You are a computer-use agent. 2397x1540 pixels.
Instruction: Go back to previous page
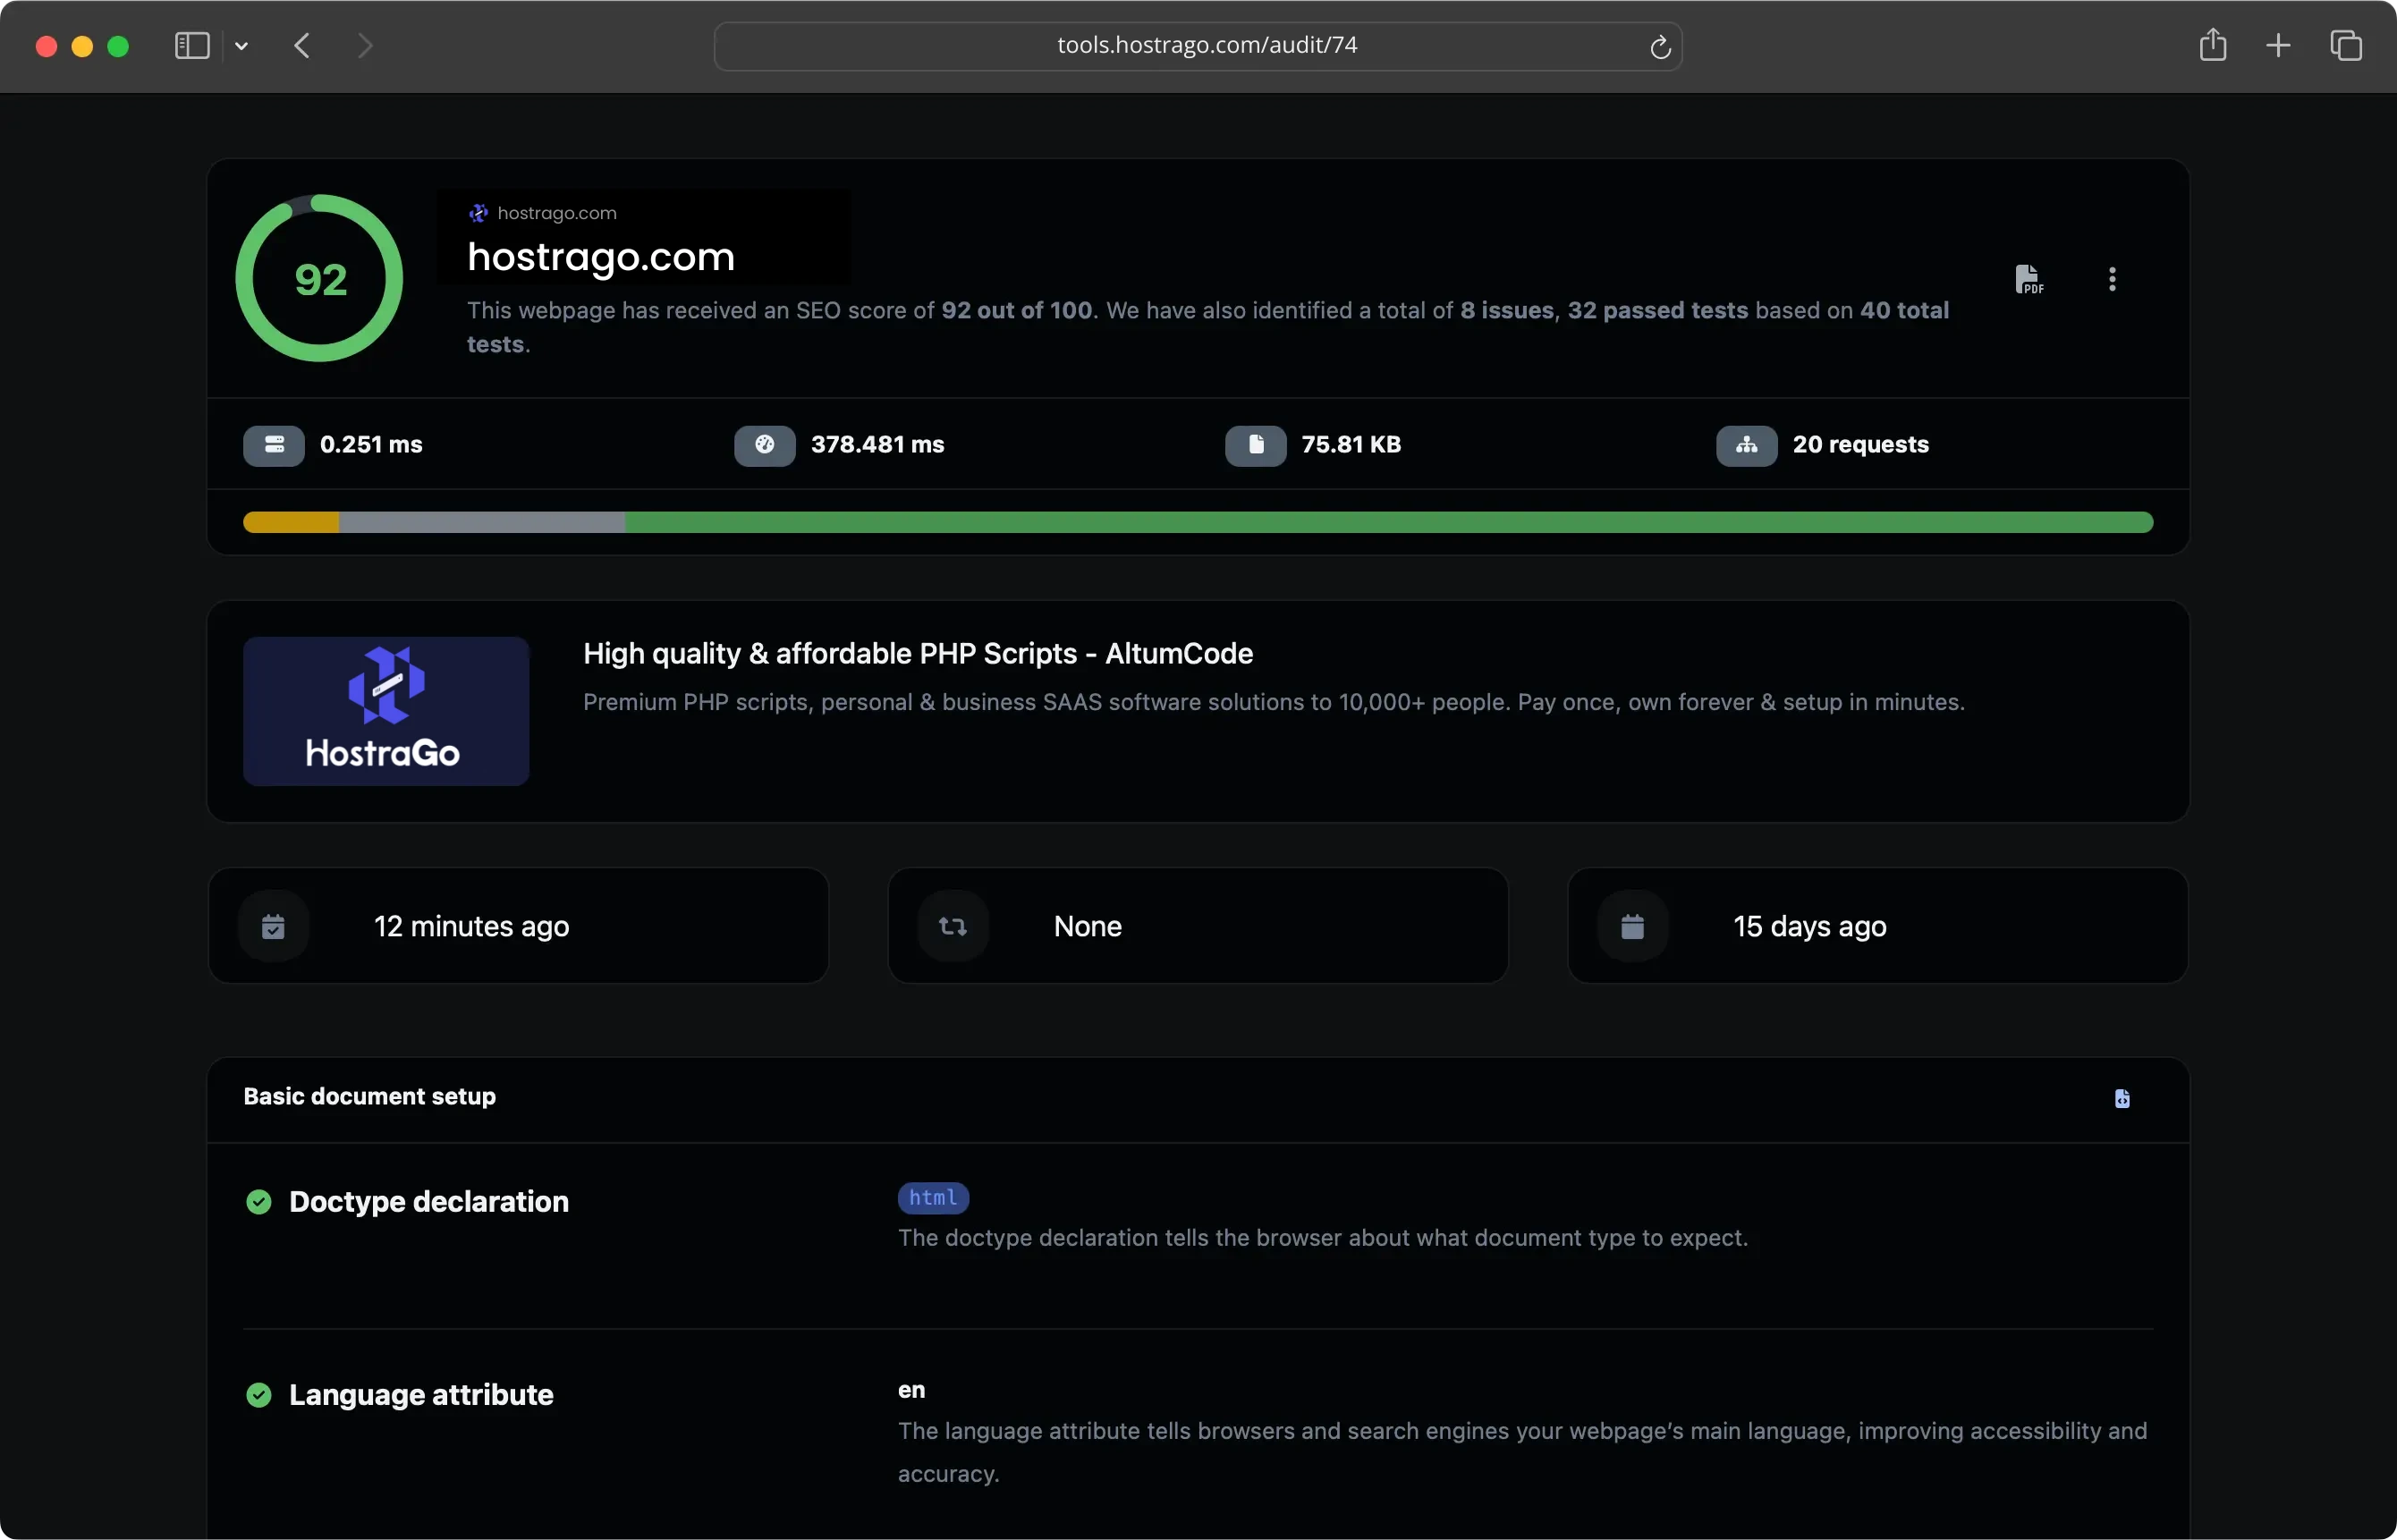click(302, 46)
